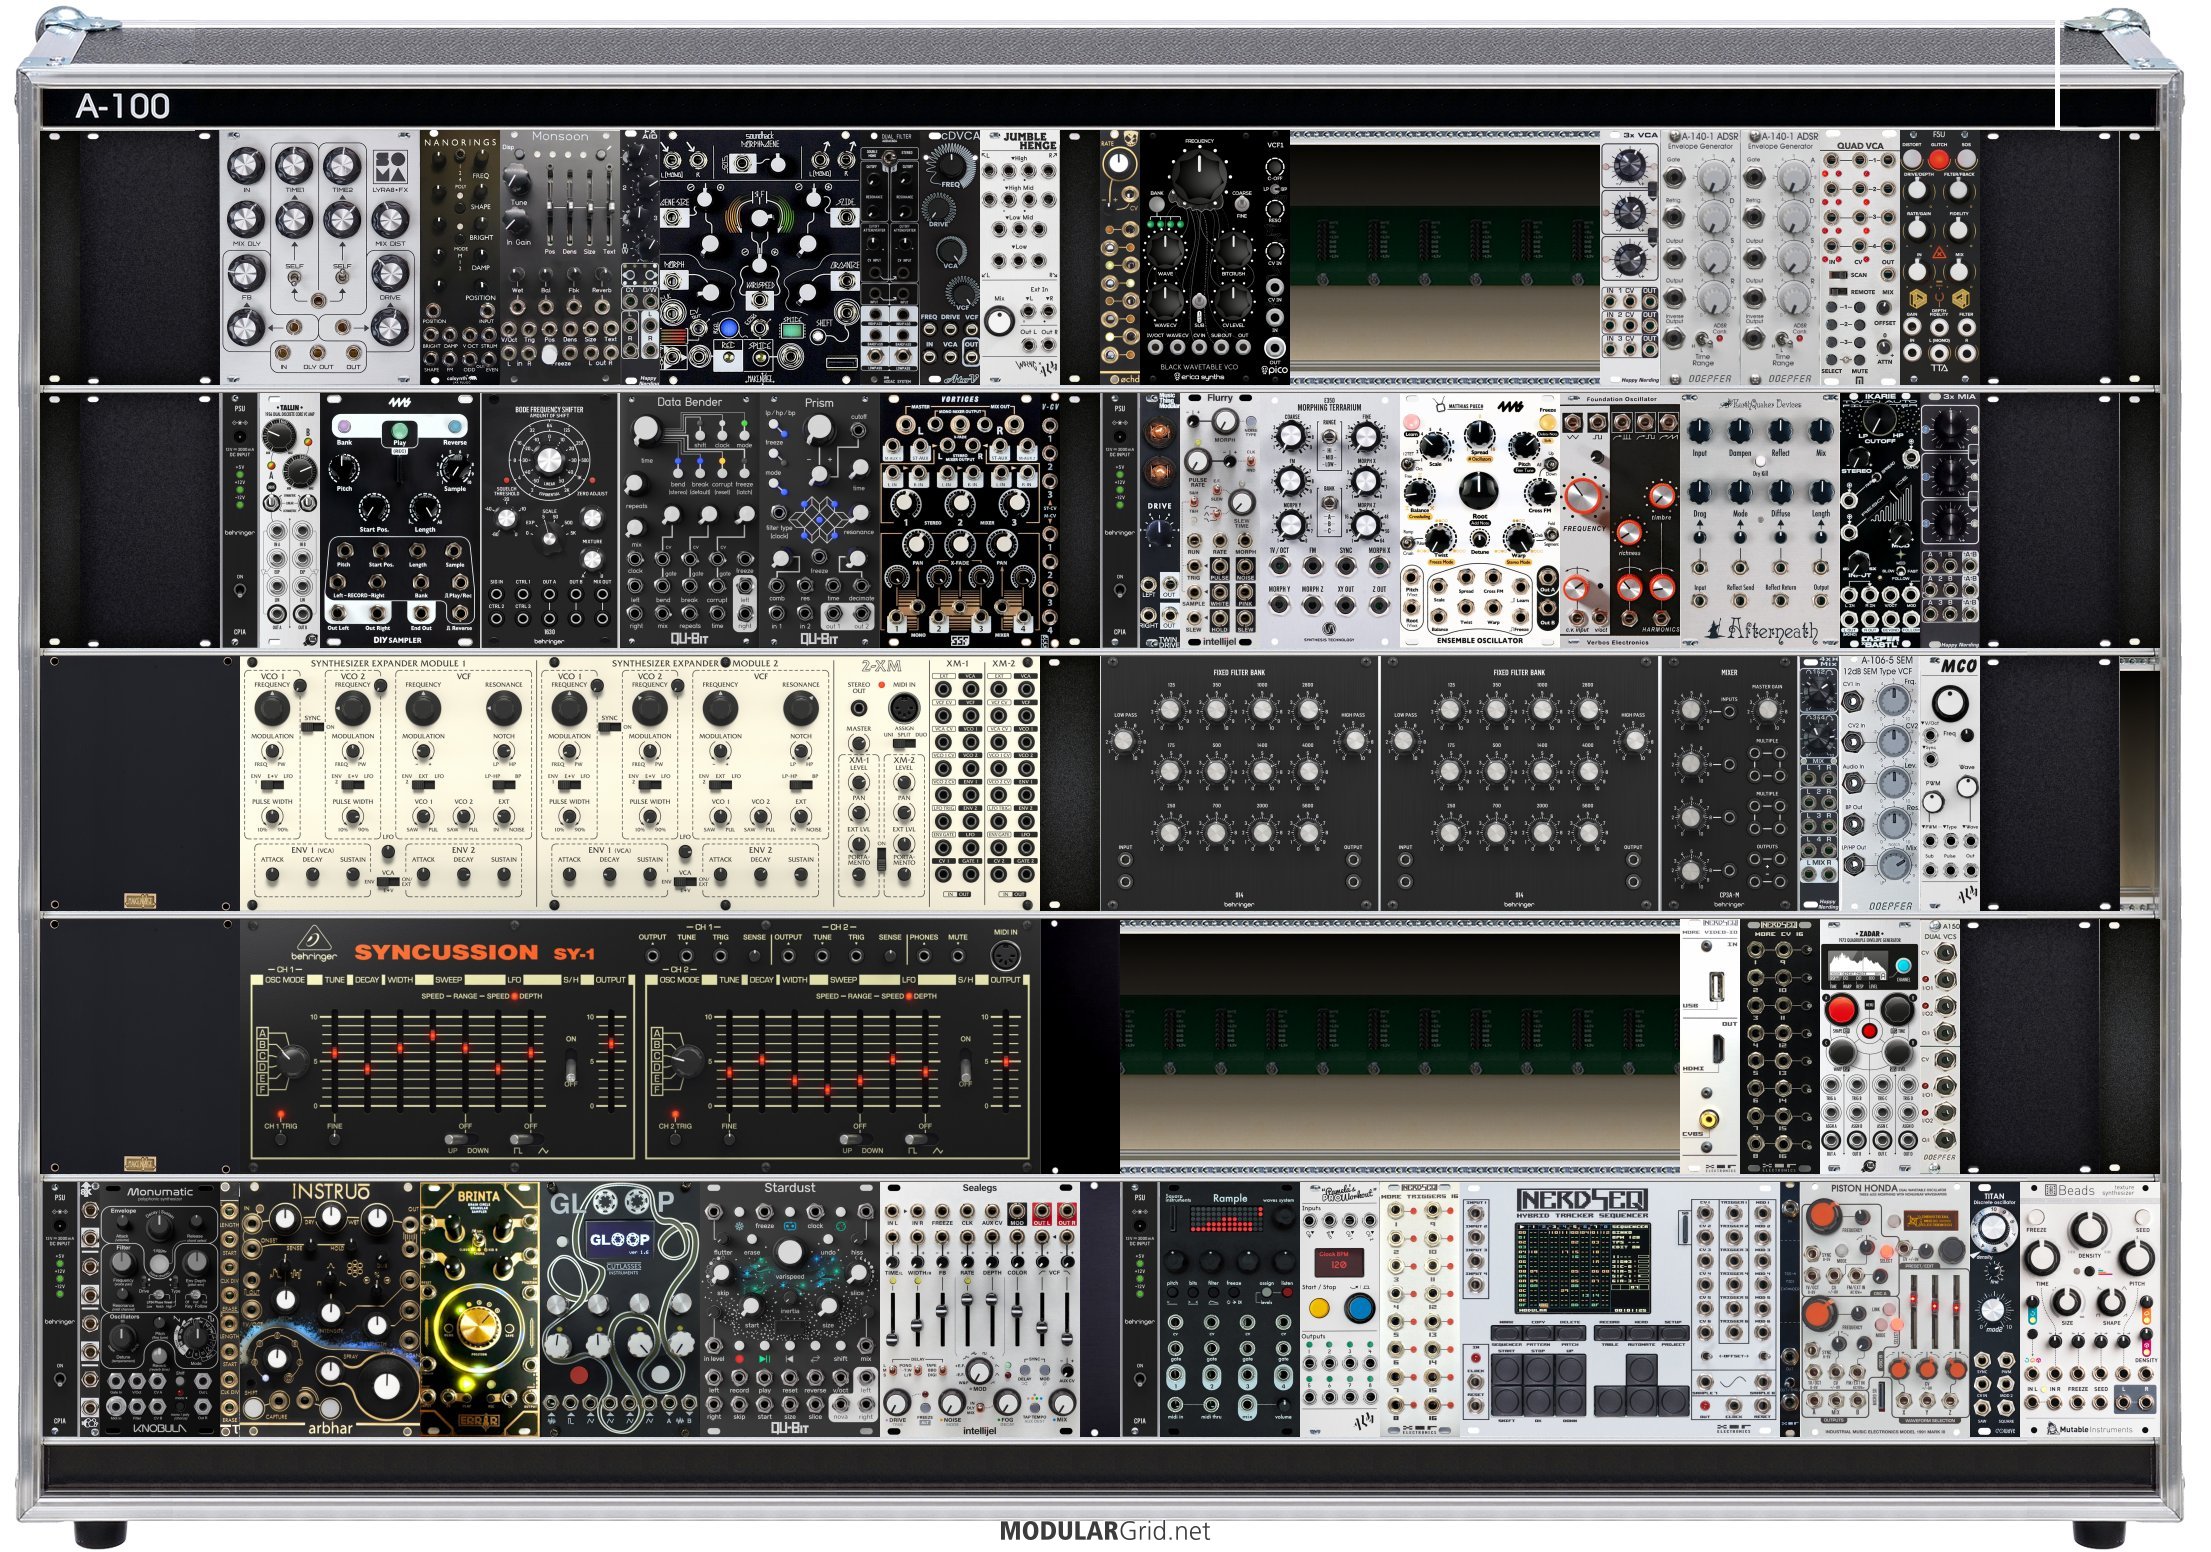Viewport: 2211px width, 1552px height.
Task: Click the Tap Tempo button on Sealegs
Action: pyautogui.click(x=1035, y=1408)
